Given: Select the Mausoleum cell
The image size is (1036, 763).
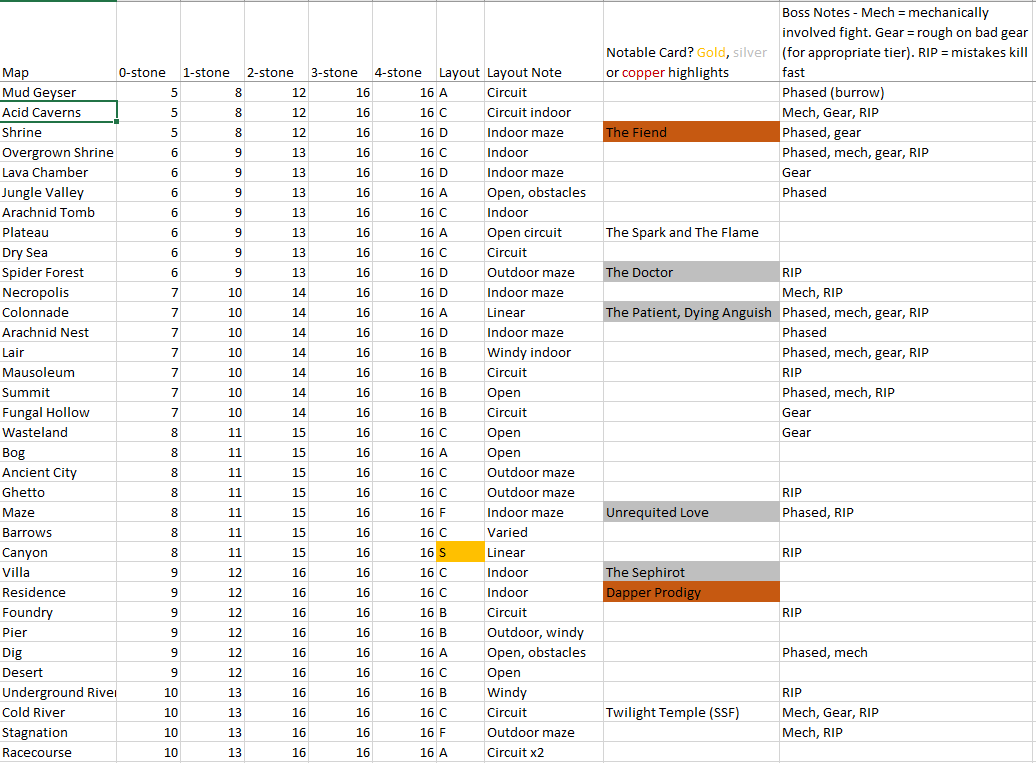Looking at the screenshot, I should point(58,372).
